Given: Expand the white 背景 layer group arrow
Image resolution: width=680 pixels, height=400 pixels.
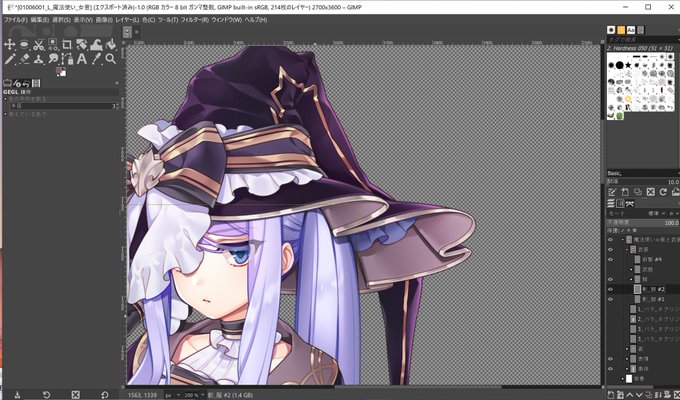Looking at the screenshot, I should [623, 379].
